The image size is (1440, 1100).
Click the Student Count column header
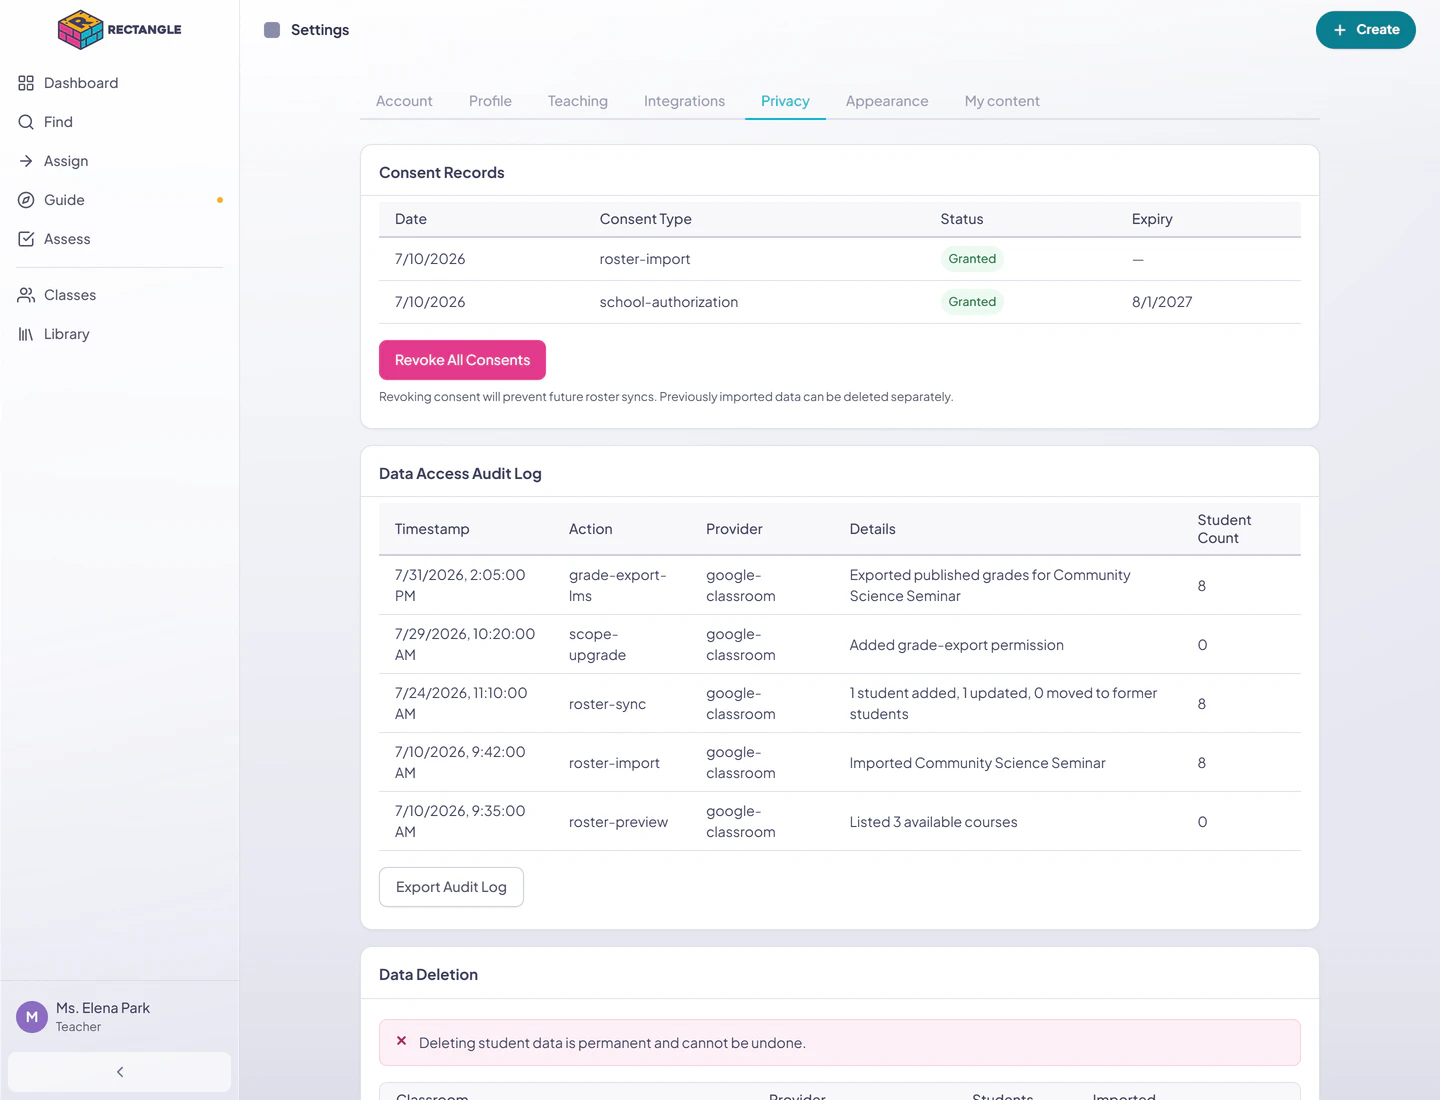1225,529
